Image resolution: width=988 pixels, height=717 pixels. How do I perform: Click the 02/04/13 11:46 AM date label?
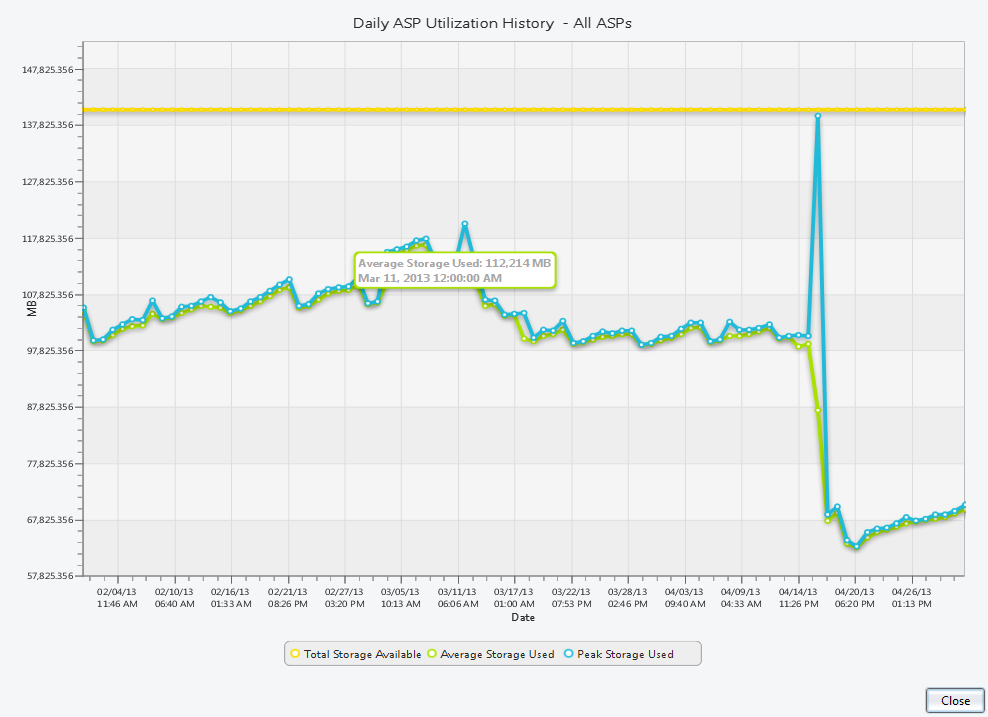click(117, 598)
